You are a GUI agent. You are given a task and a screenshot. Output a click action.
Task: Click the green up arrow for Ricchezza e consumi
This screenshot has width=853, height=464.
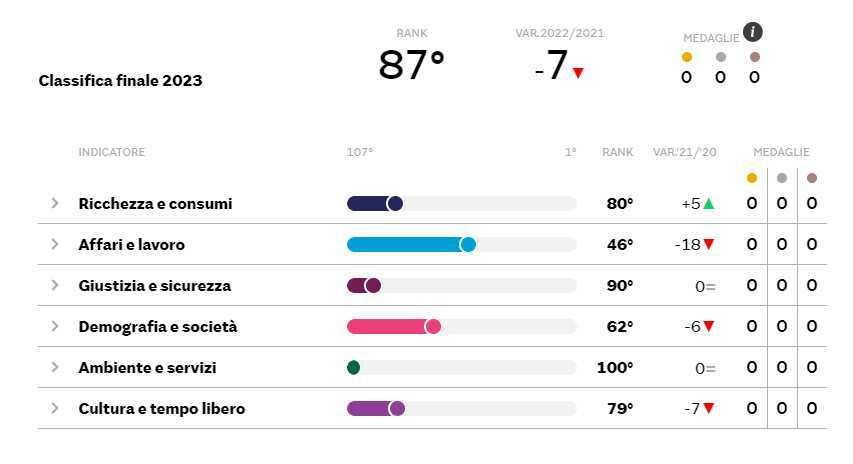(709, 204)
